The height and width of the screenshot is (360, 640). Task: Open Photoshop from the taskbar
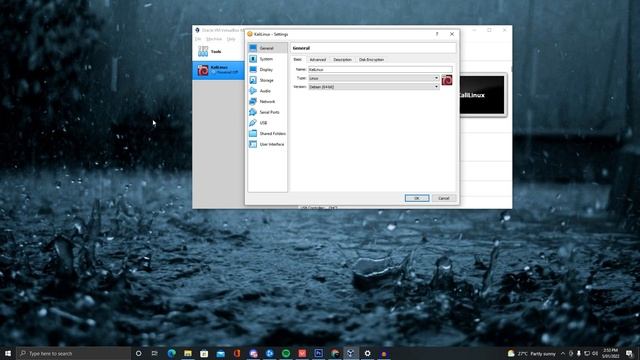point(318,353)
